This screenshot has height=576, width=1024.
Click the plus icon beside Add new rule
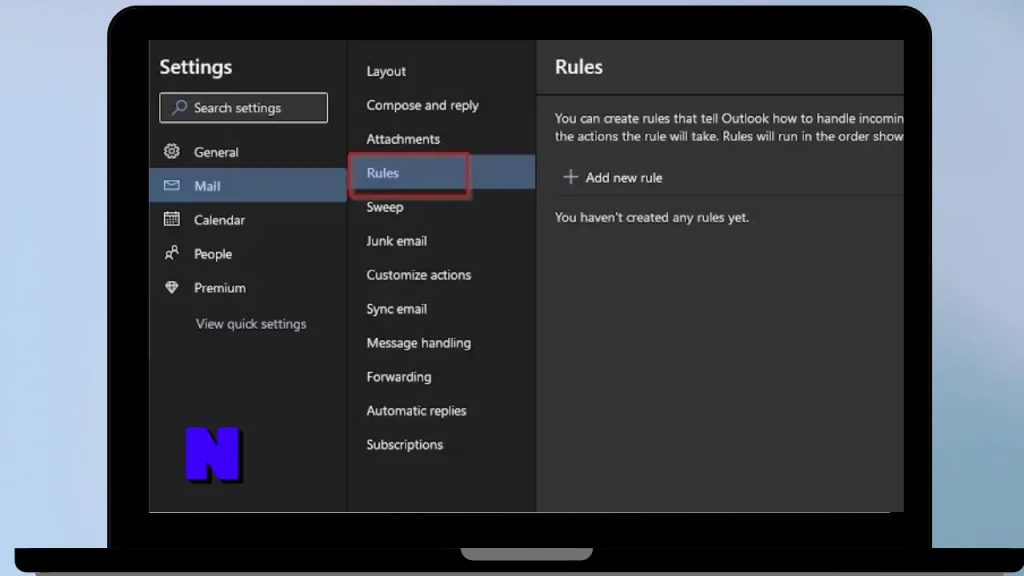tap(571, 177)
